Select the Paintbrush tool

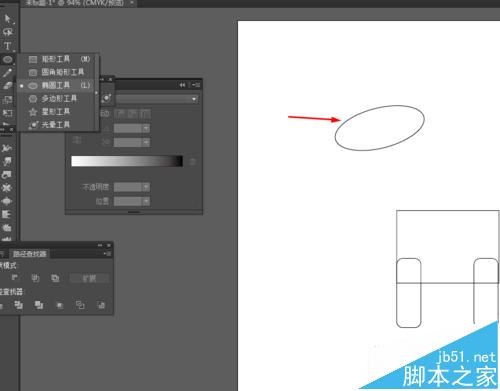point(7,73)
